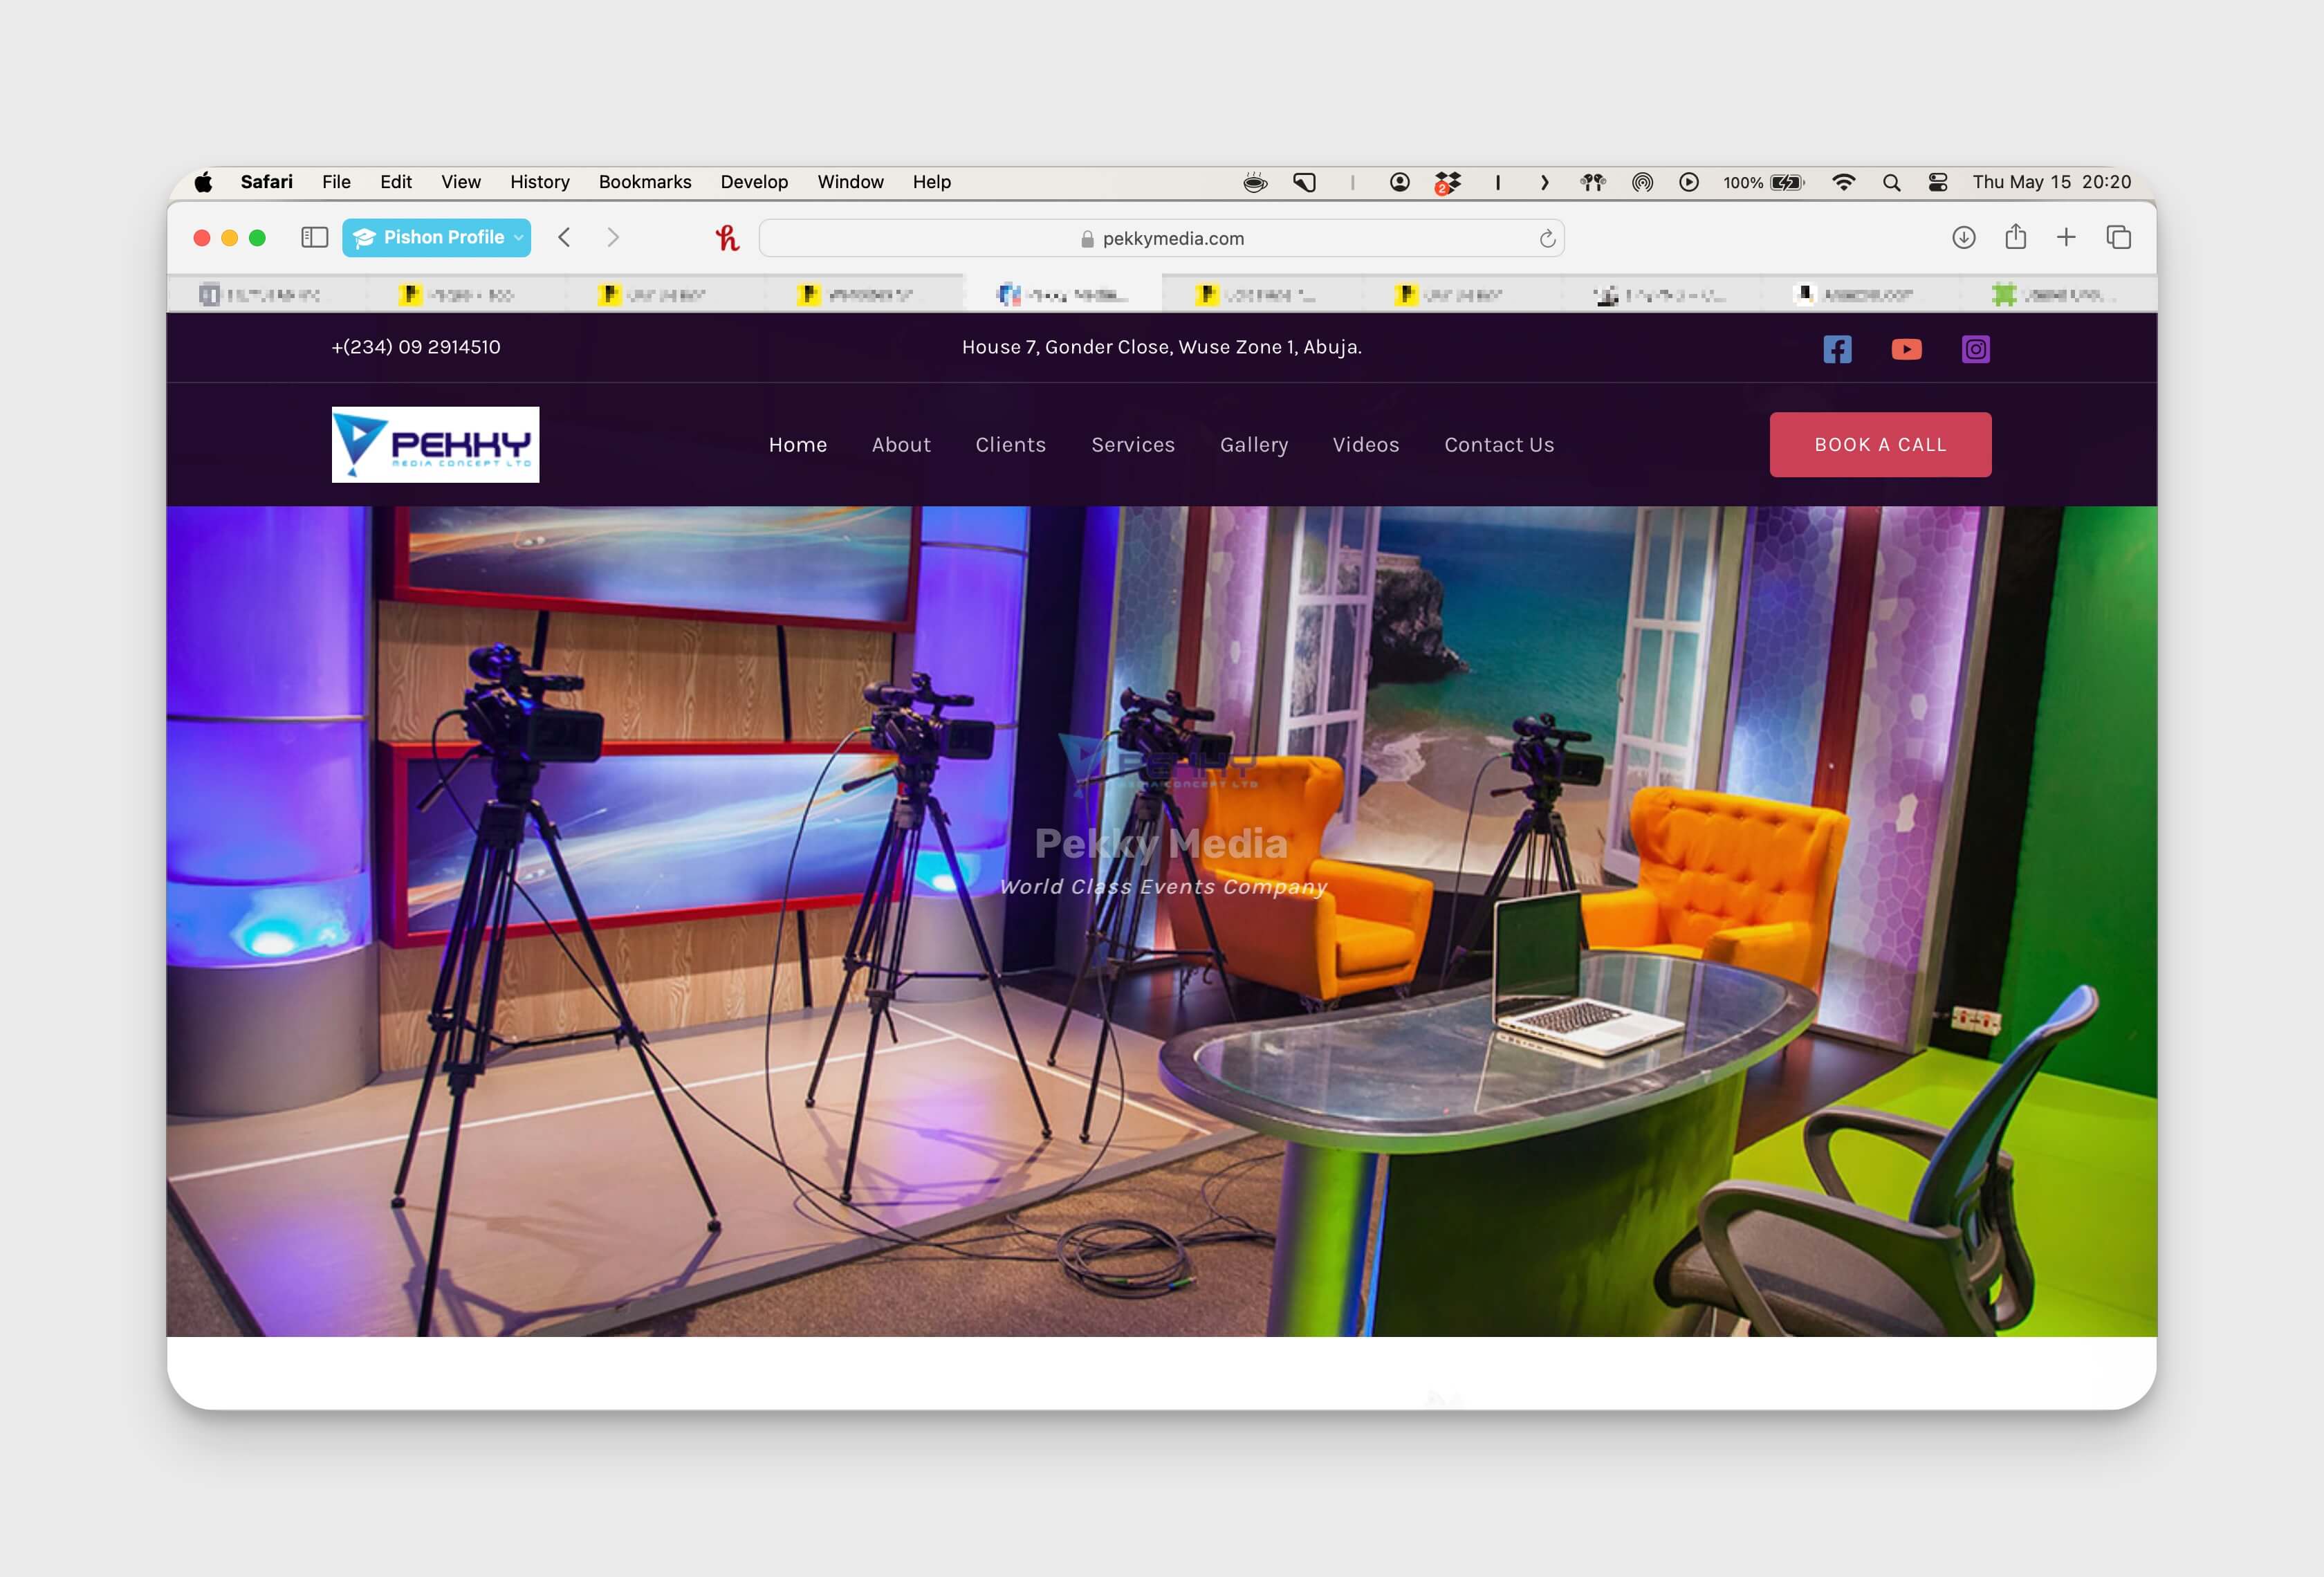Open the Instagram social icon
This screenshot has height=1577, width=2324.
coord(1975,349)
